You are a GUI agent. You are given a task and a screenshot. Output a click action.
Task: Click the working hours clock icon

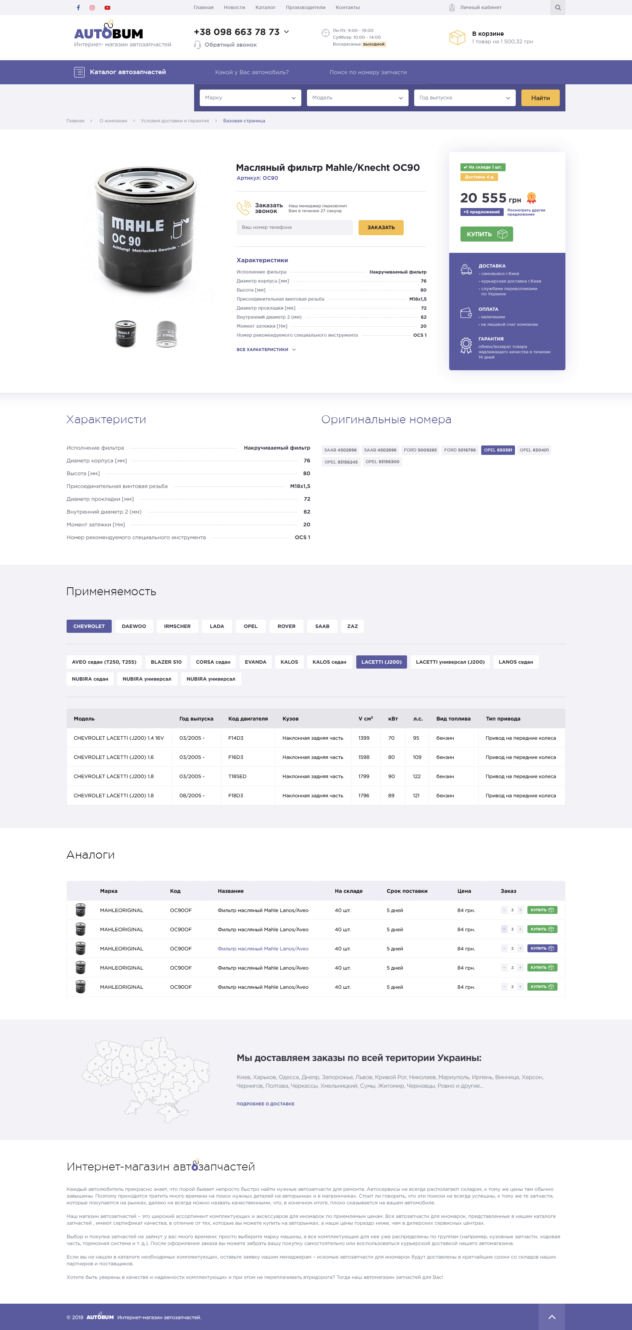point(325,33)
